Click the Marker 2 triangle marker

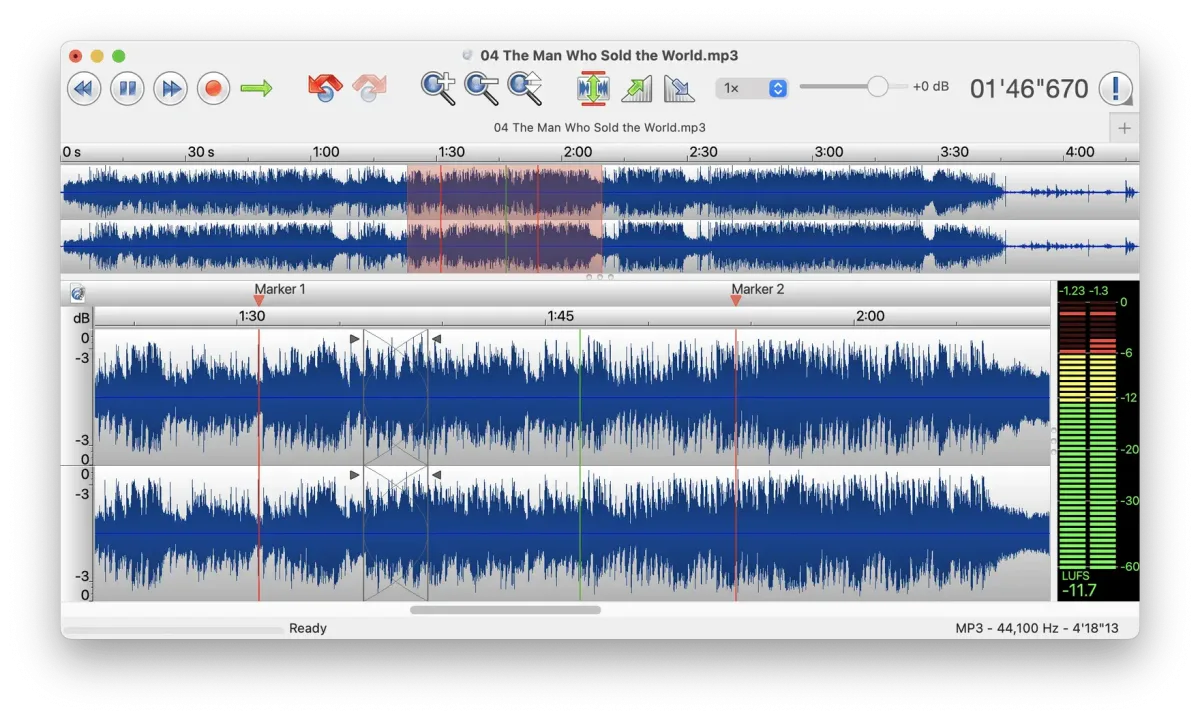point(736,300)
